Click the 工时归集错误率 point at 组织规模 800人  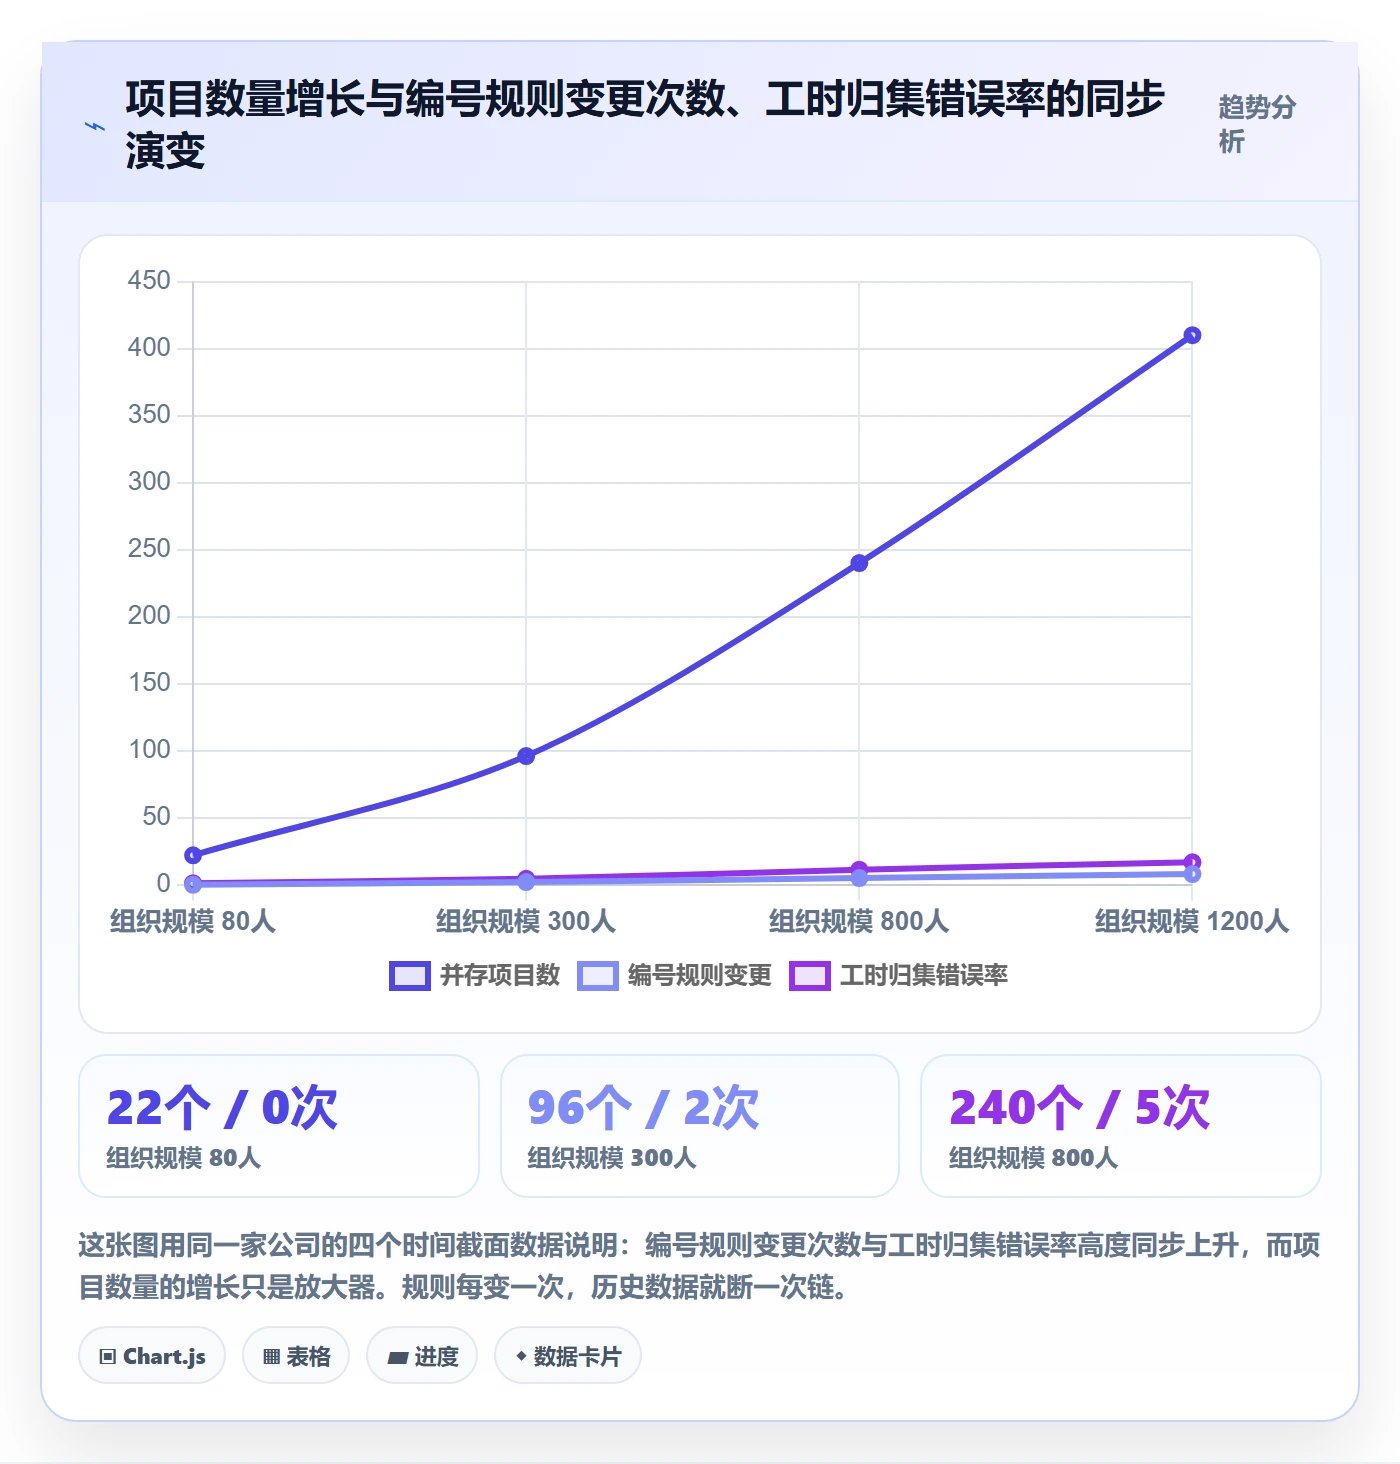pyautogui.click(x=859, y=870)
